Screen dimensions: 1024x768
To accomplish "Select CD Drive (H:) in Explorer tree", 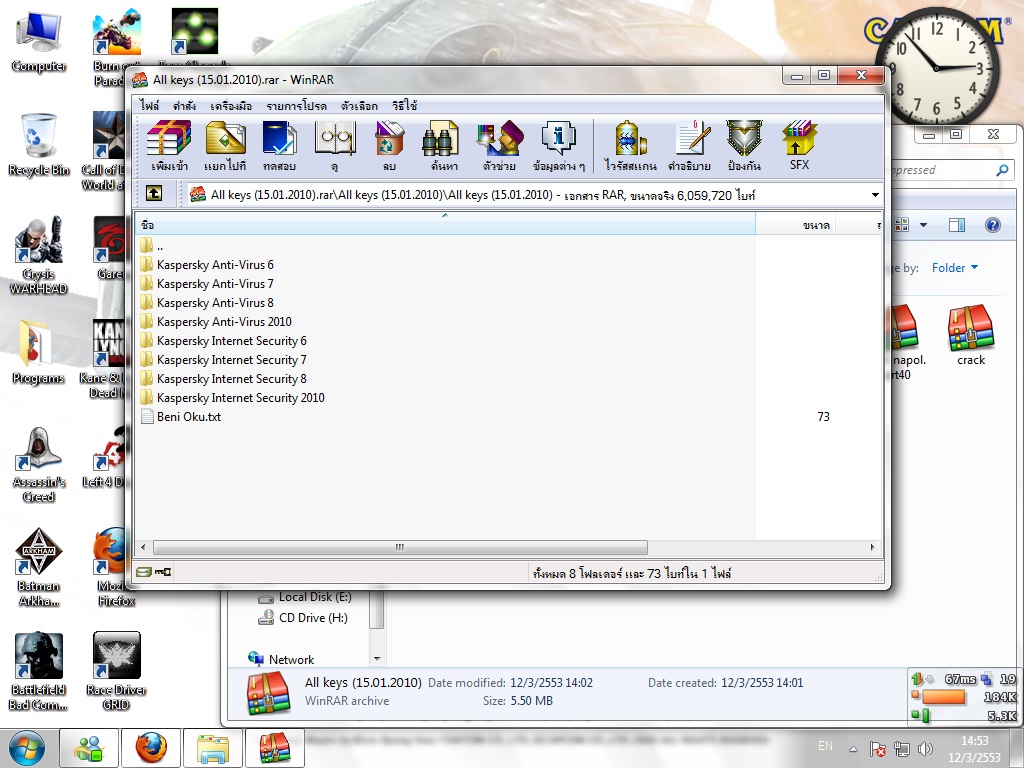I will (303, 618).
